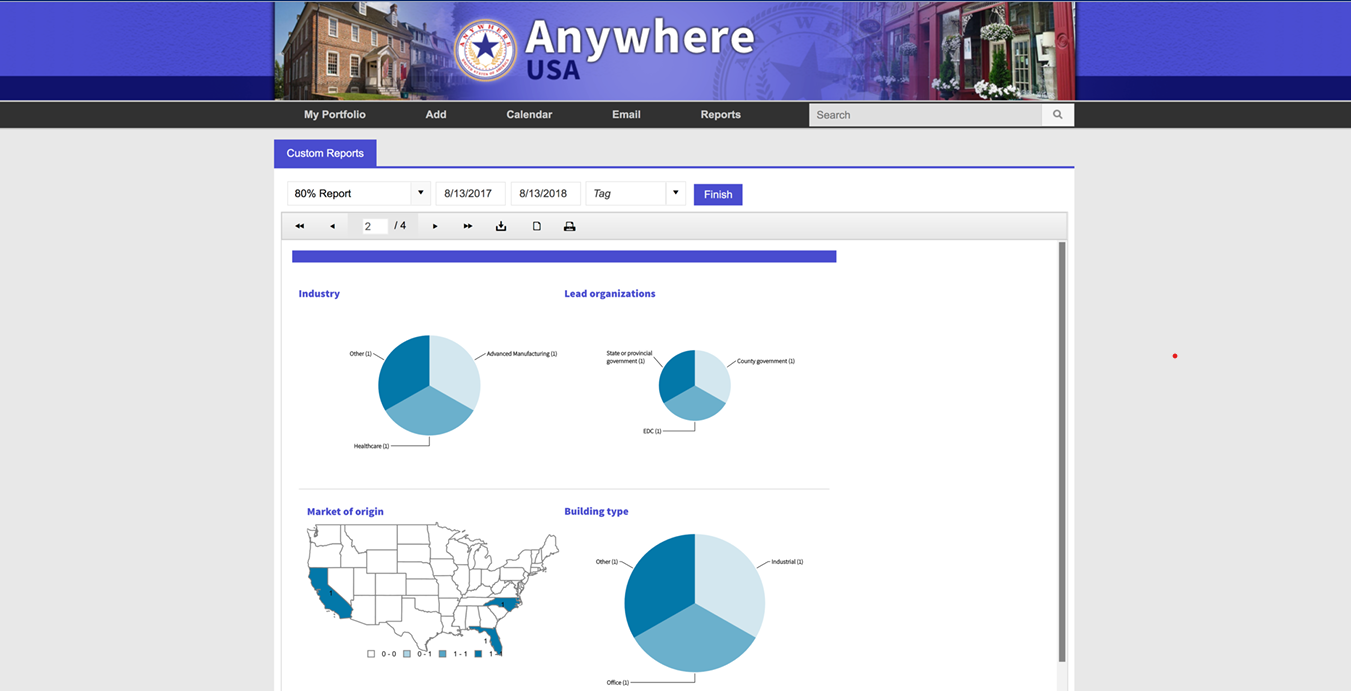Jump to the last report page
The height and width of the screenshot is (691, 1351).
pyautogui.click(x=468, y=226)
